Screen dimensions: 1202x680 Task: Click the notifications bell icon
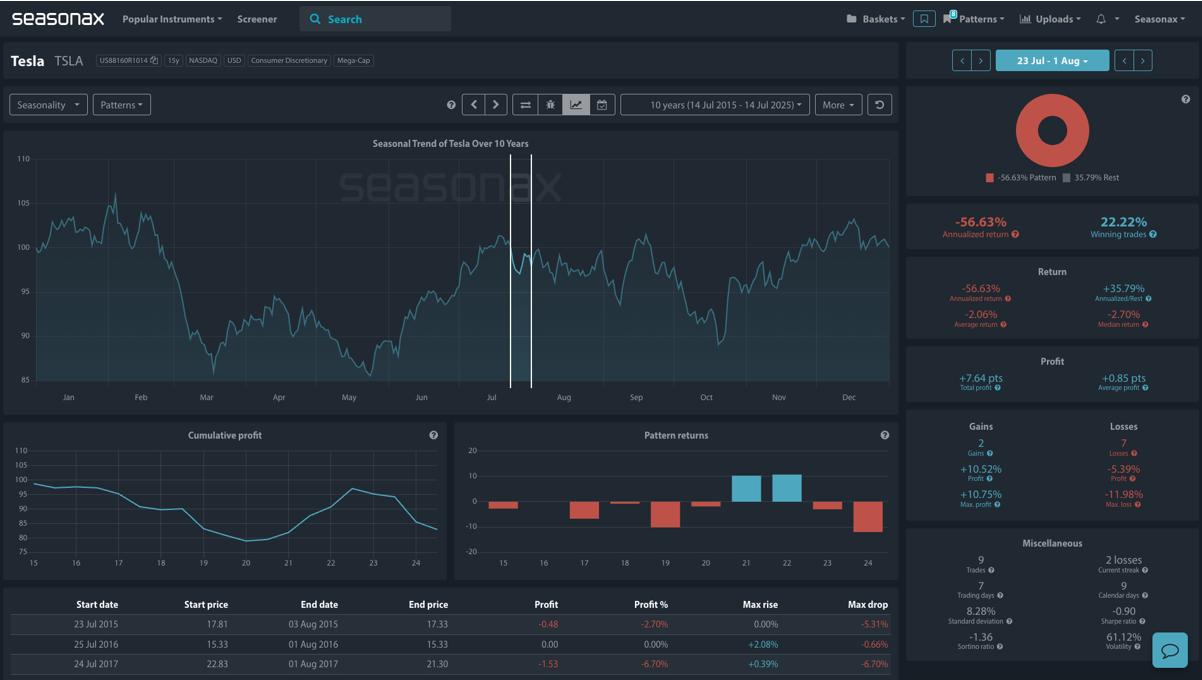[x=1103, y=19]
